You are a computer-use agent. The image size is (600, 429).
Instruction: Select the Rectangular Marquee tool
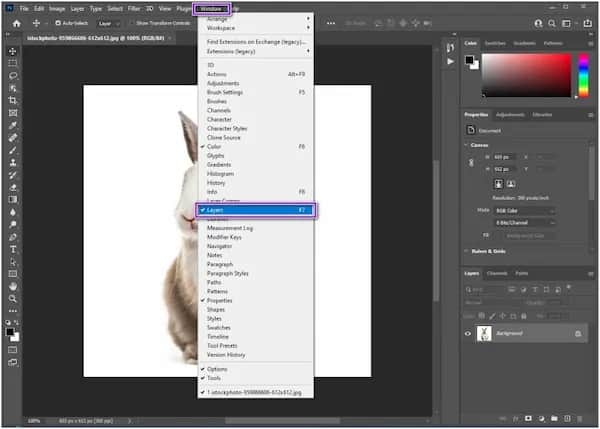[x=13, y=63]
